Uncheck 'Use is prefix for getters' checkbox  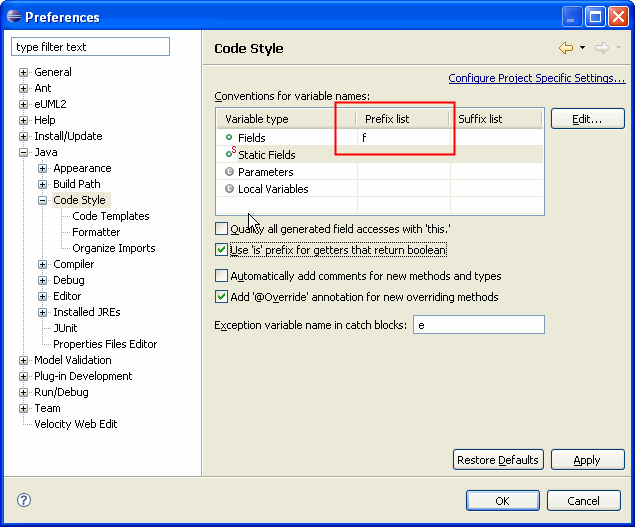click(x=221, y=250)
